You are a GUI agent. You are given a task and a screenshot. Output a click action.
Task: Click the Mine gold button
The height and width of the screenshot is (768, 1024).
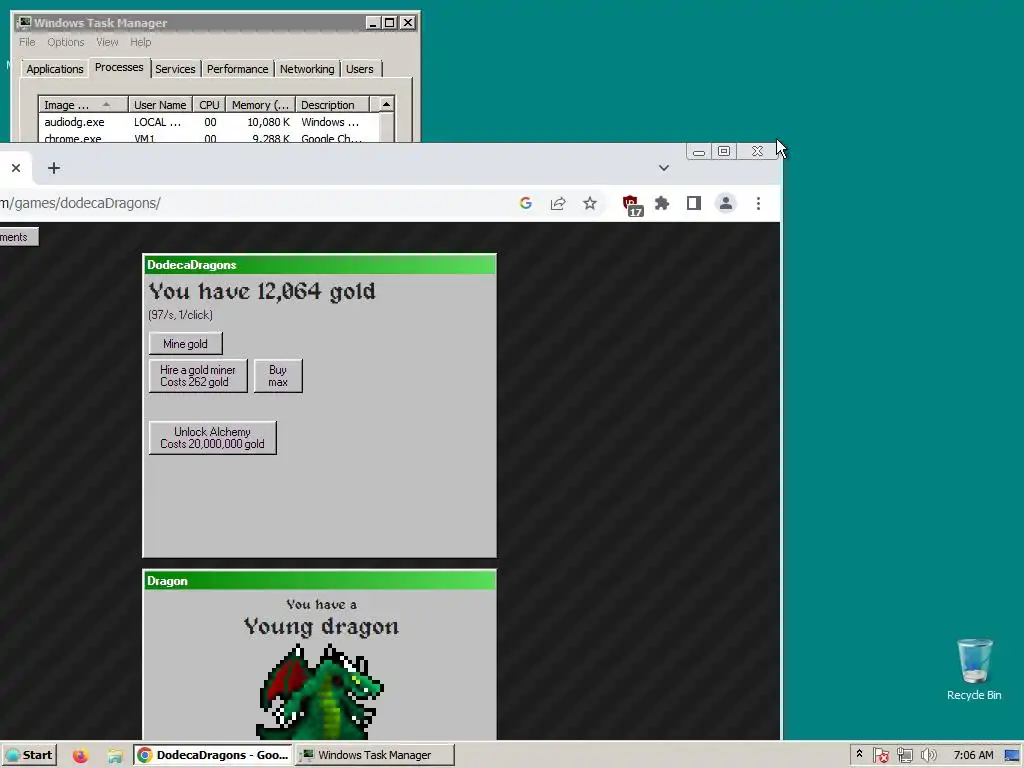coord(185,344)
